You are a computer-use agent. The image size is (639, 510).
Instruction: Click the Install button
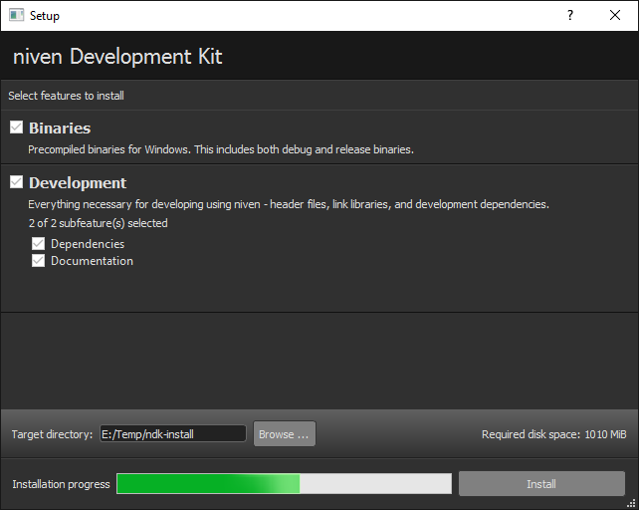(542, 484)
